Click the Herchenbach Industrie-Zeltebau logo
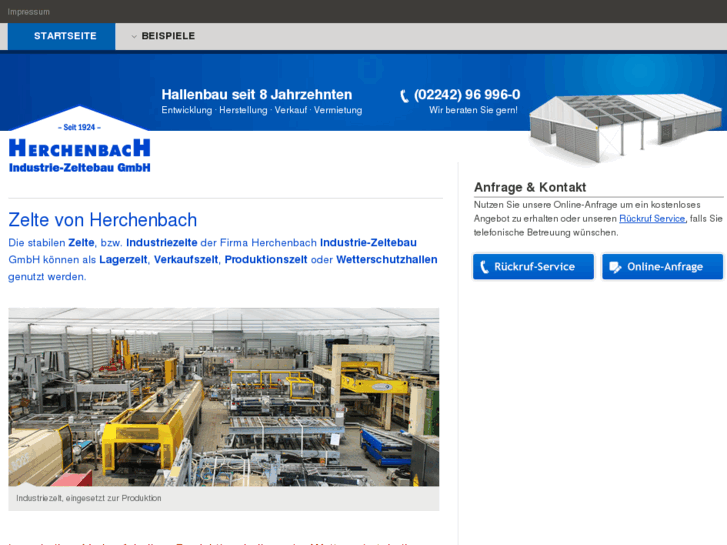 (80, 141)
